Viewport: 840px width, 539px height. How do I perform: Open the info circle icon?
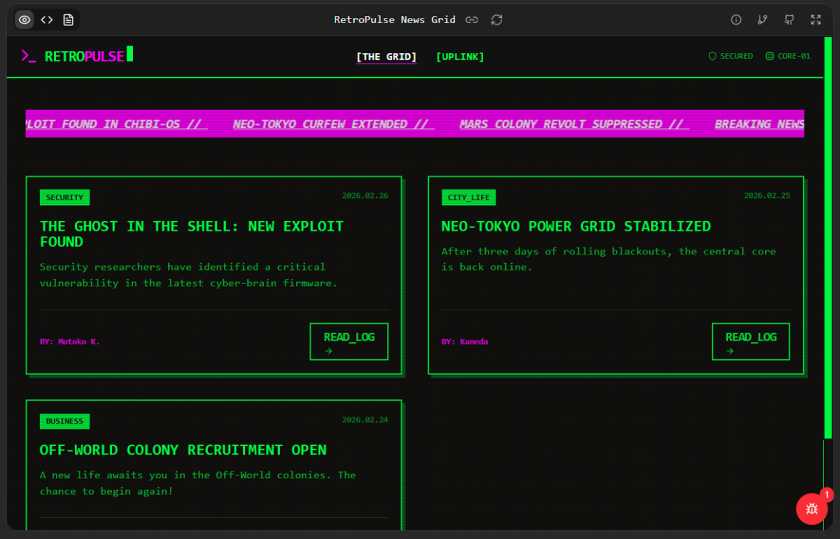736,20
